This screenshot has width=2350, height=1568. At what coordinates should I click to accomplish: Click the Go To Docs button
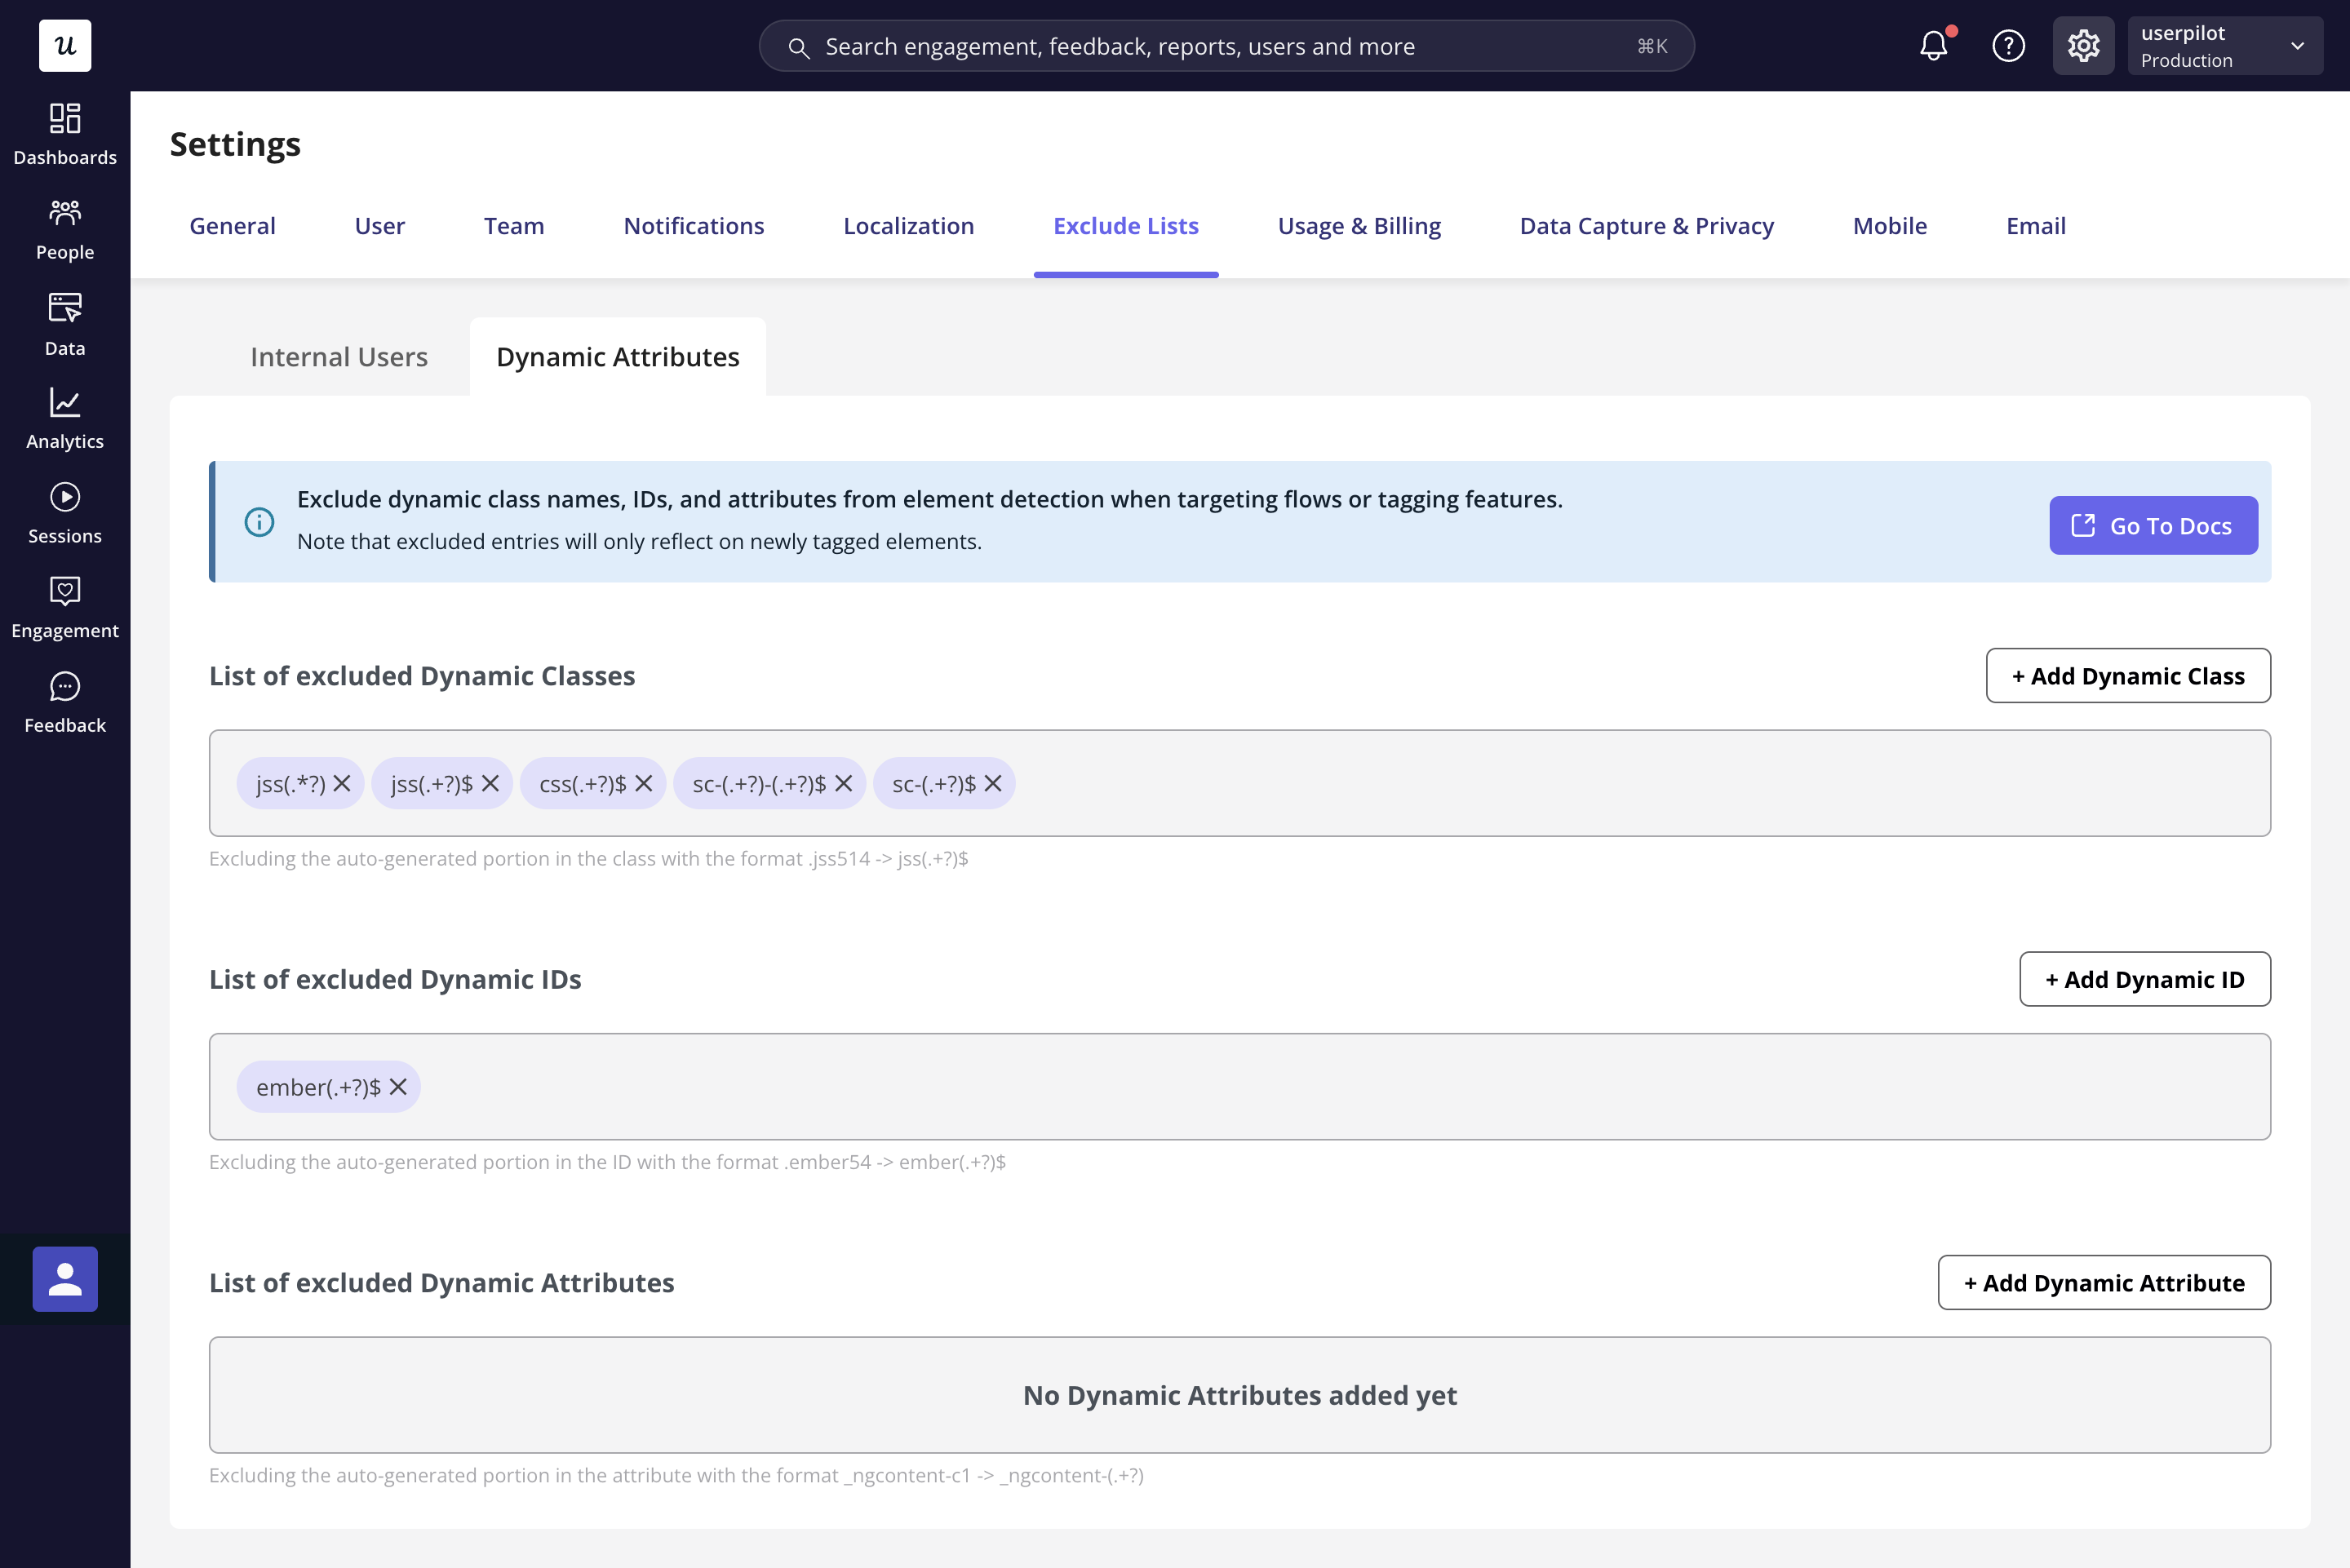pyautogui.click(x=2152, y=525)
